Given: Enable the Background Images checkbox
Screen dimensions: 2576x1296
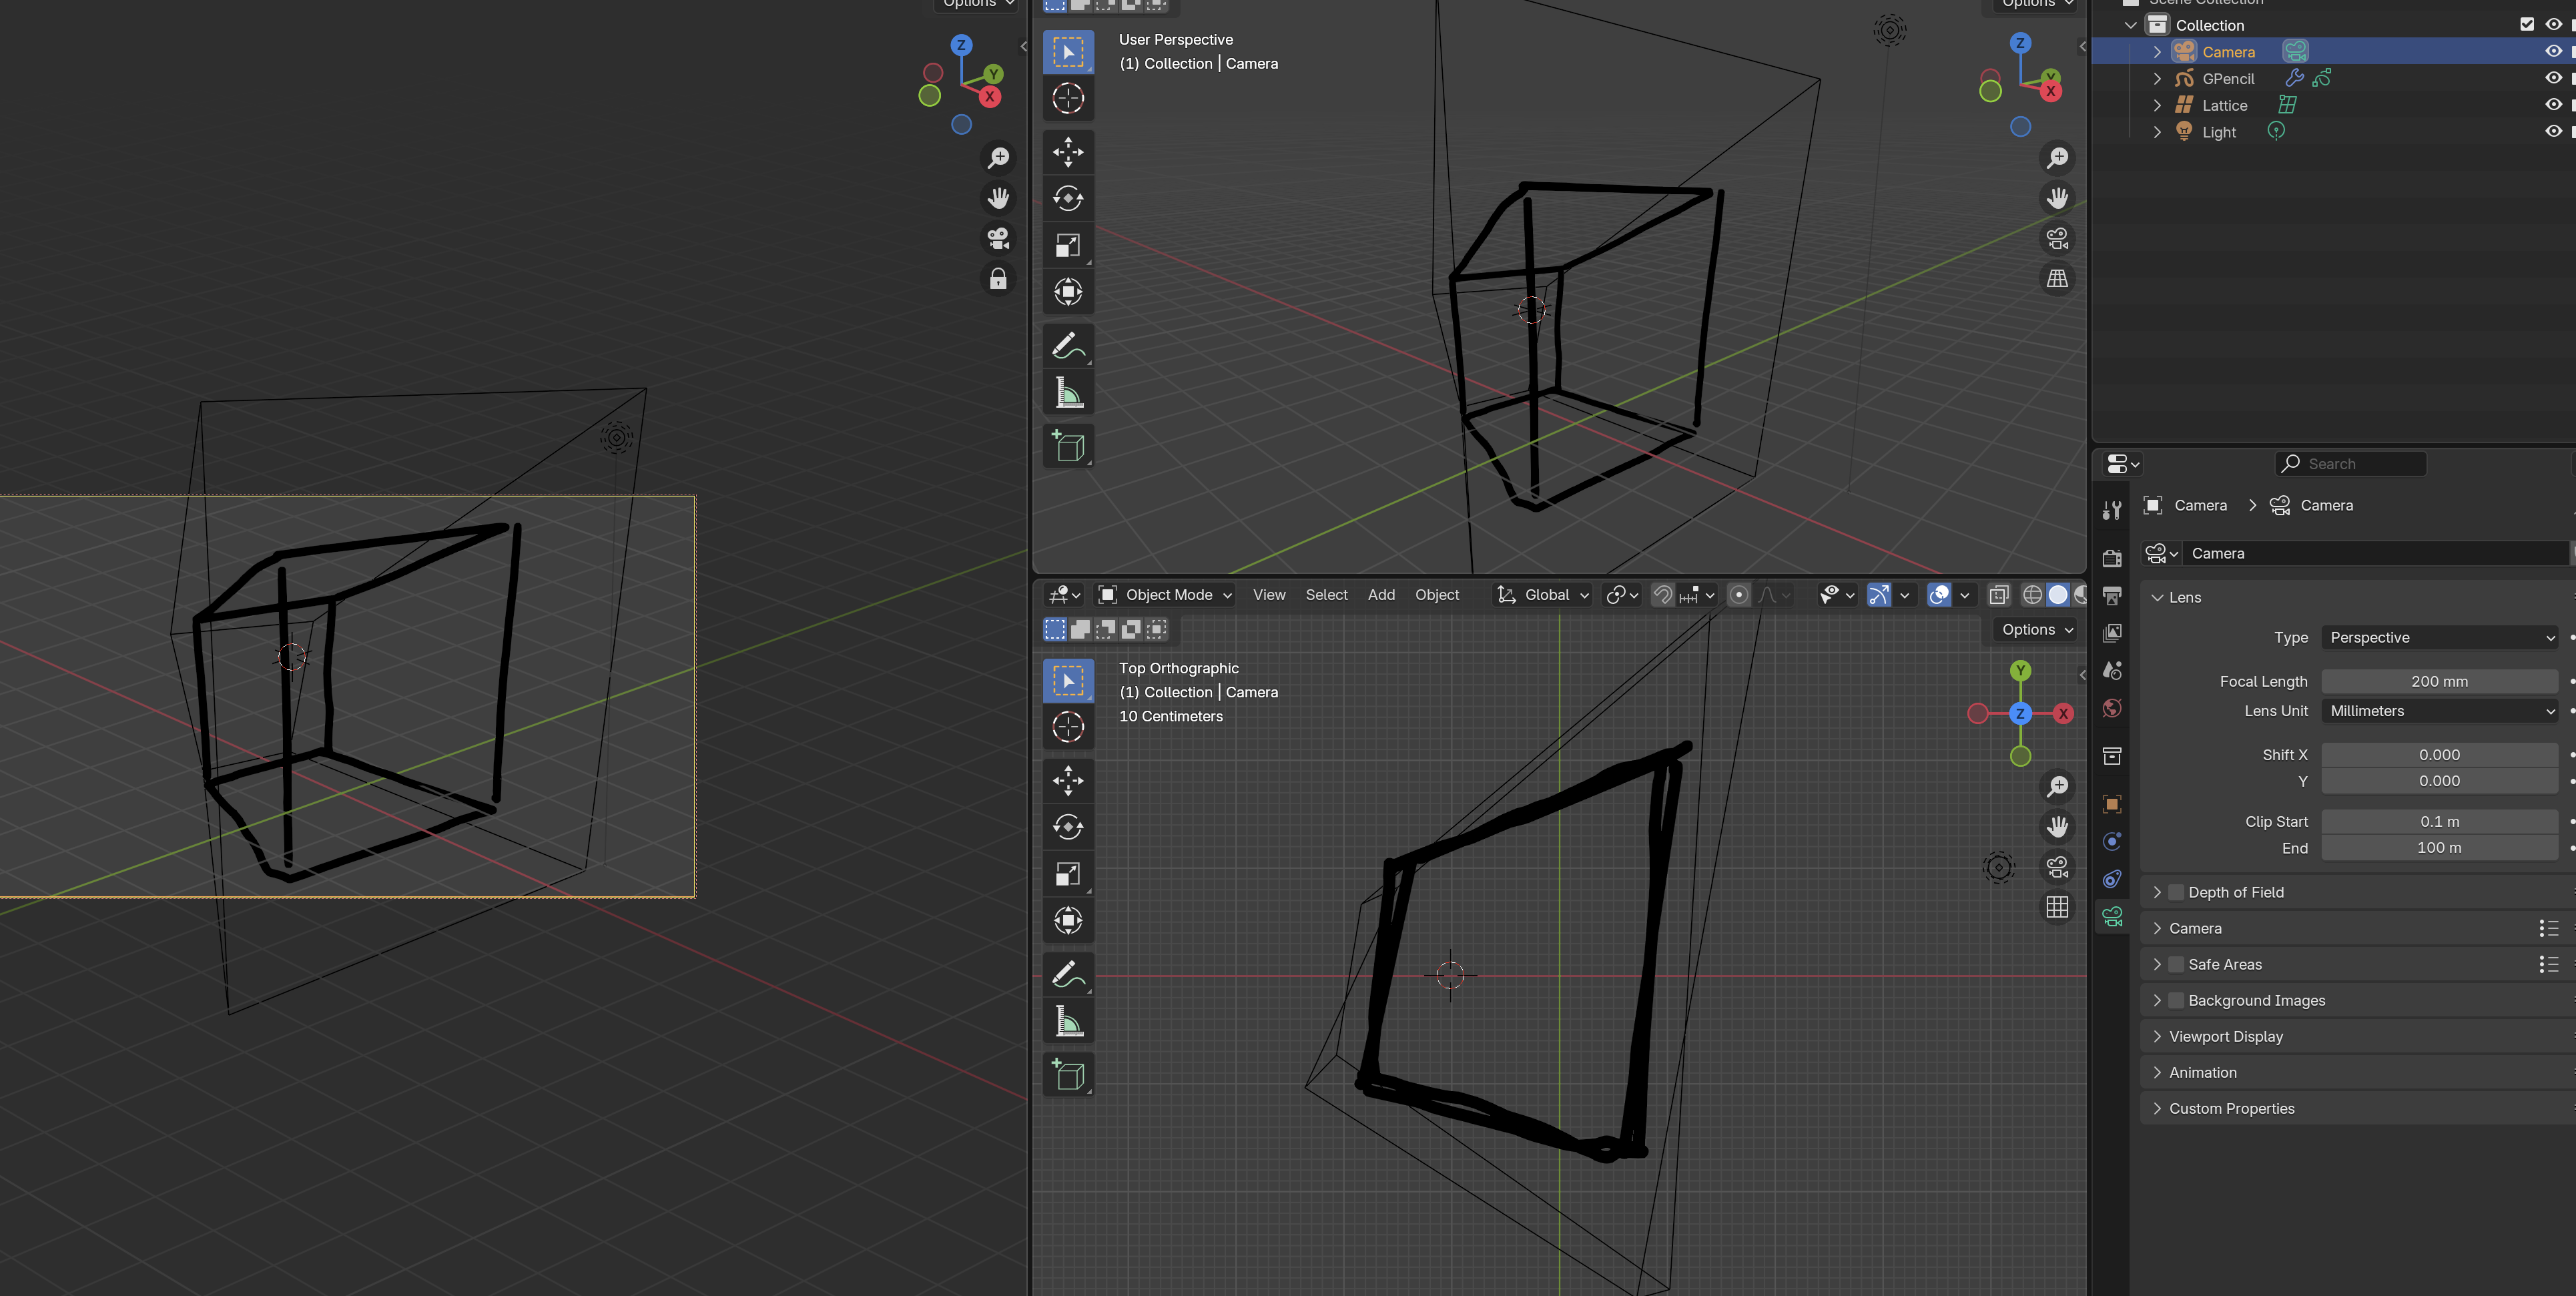Looking at the screenshot, I should coord(2176,1000).
